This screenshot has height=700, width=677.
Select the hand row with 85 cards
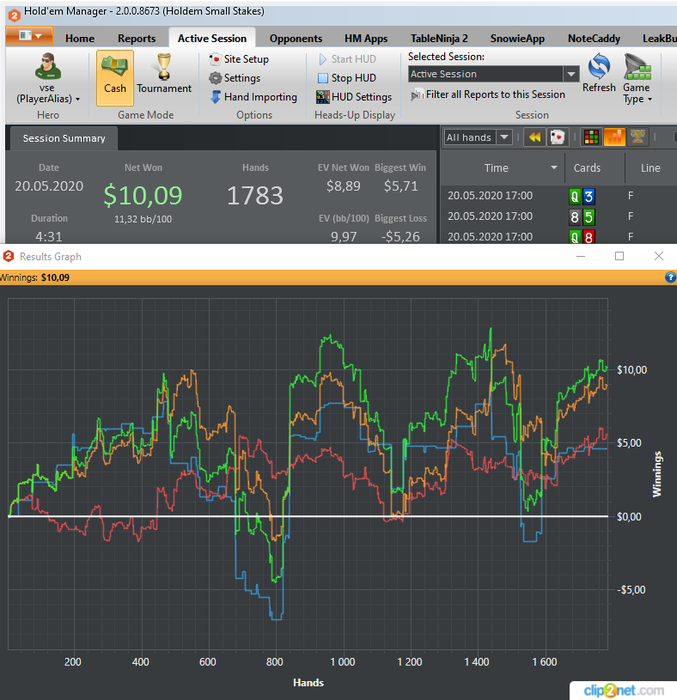(559, 217)
